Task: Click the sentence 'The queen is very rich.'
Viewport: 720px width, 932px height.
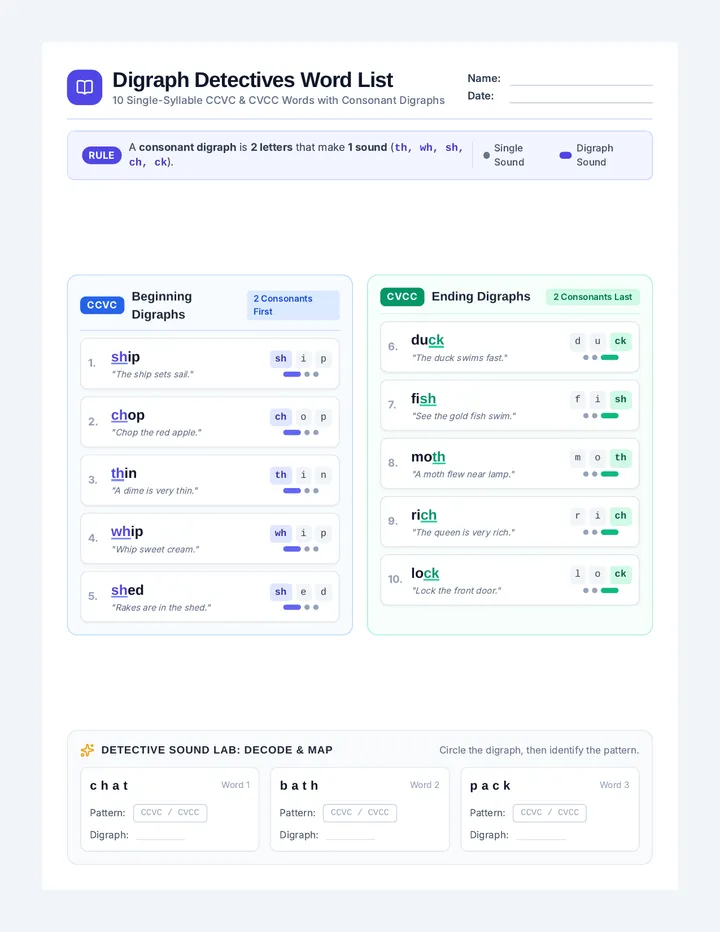Action: (x=463, y=533)
